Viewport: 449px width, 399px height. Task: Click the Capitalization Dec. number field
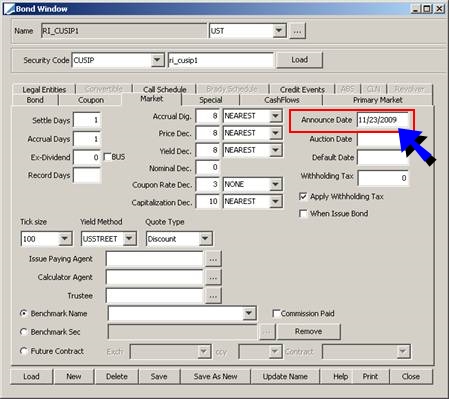pyautogui.click(x=208, y=201)
